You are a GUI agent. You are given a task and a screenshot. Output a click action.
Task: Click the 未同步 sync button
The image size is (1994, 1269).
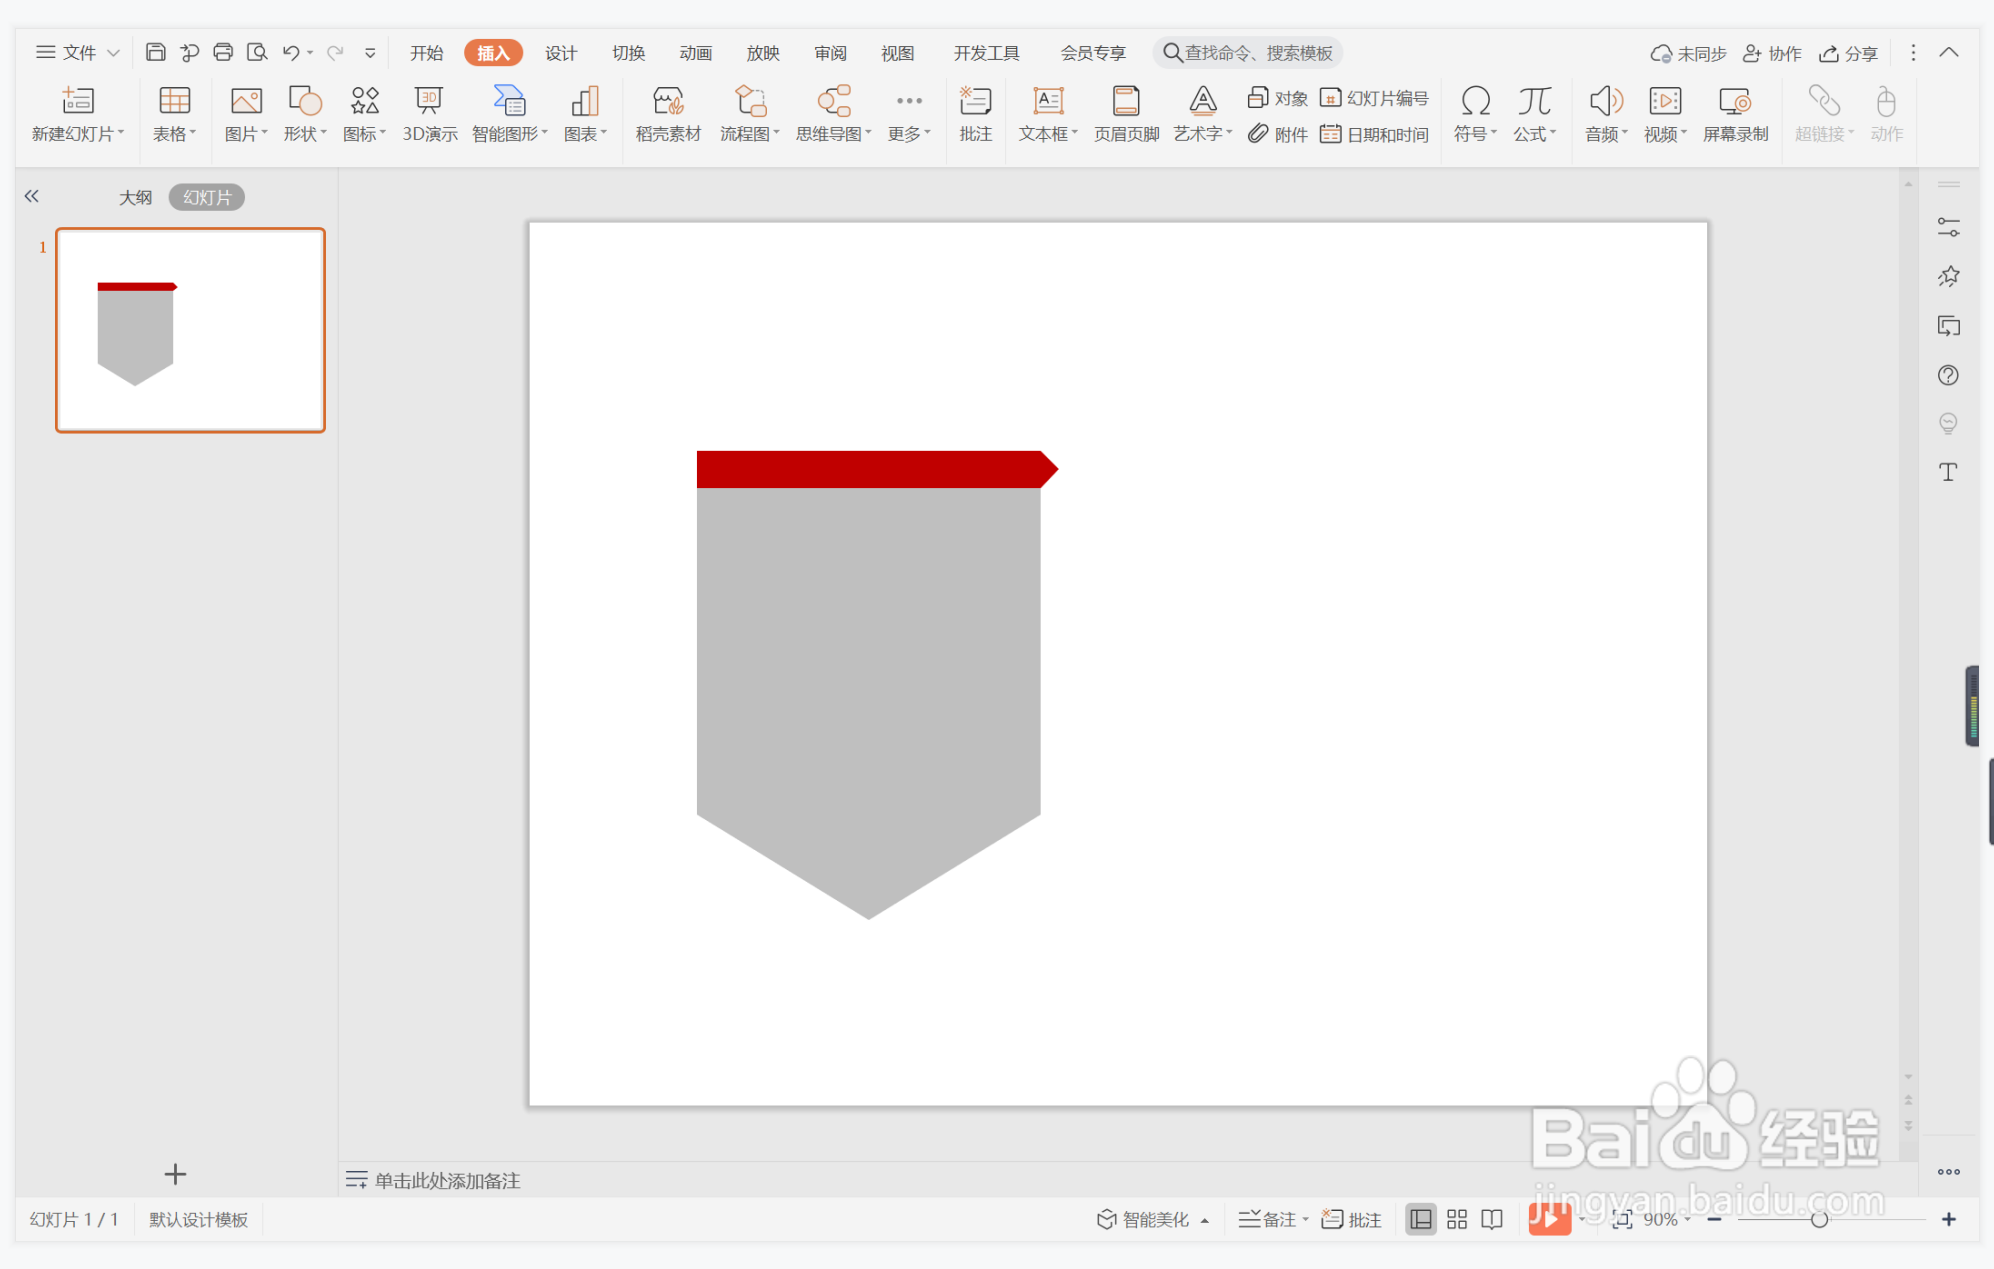[1689, 53]
